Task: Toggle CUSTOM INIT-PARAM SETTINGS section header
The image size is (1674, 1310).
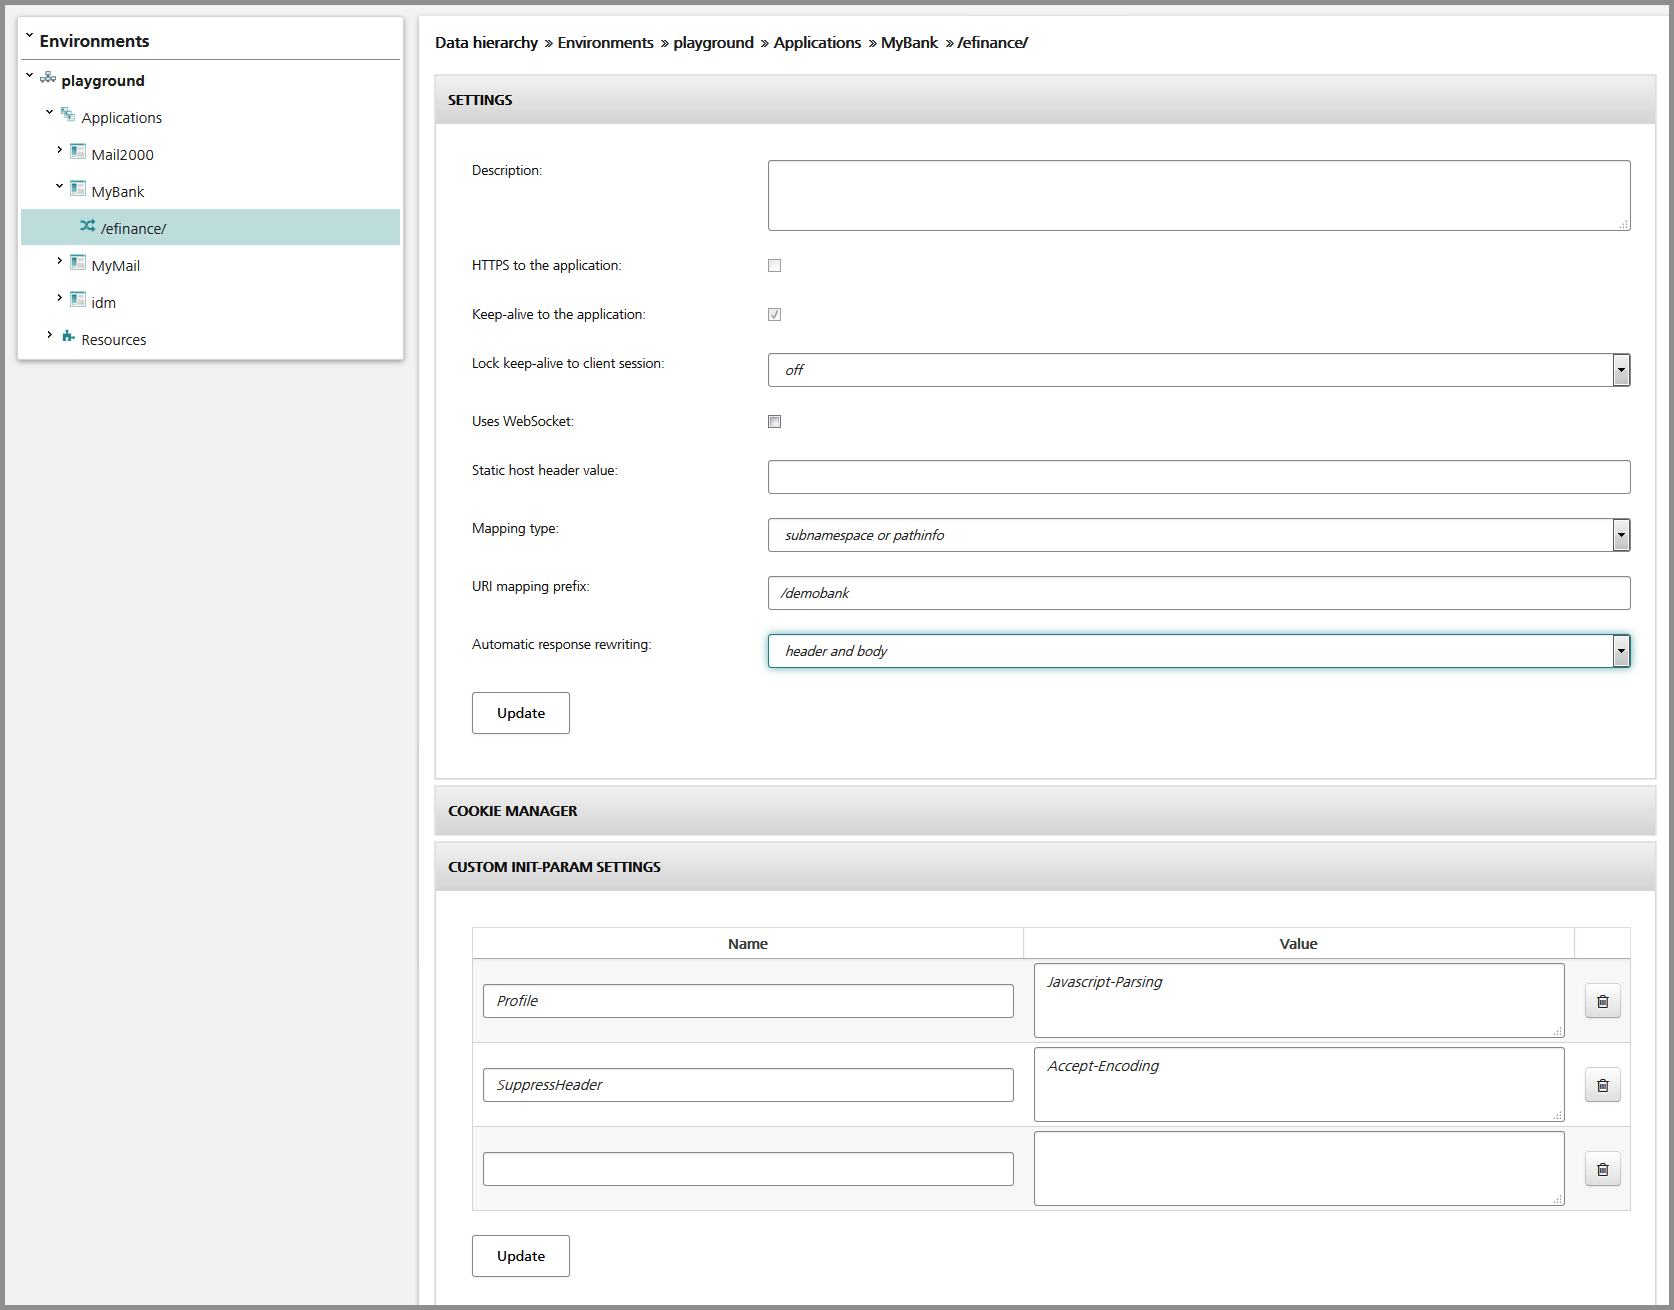Action: pos(1045,867)
